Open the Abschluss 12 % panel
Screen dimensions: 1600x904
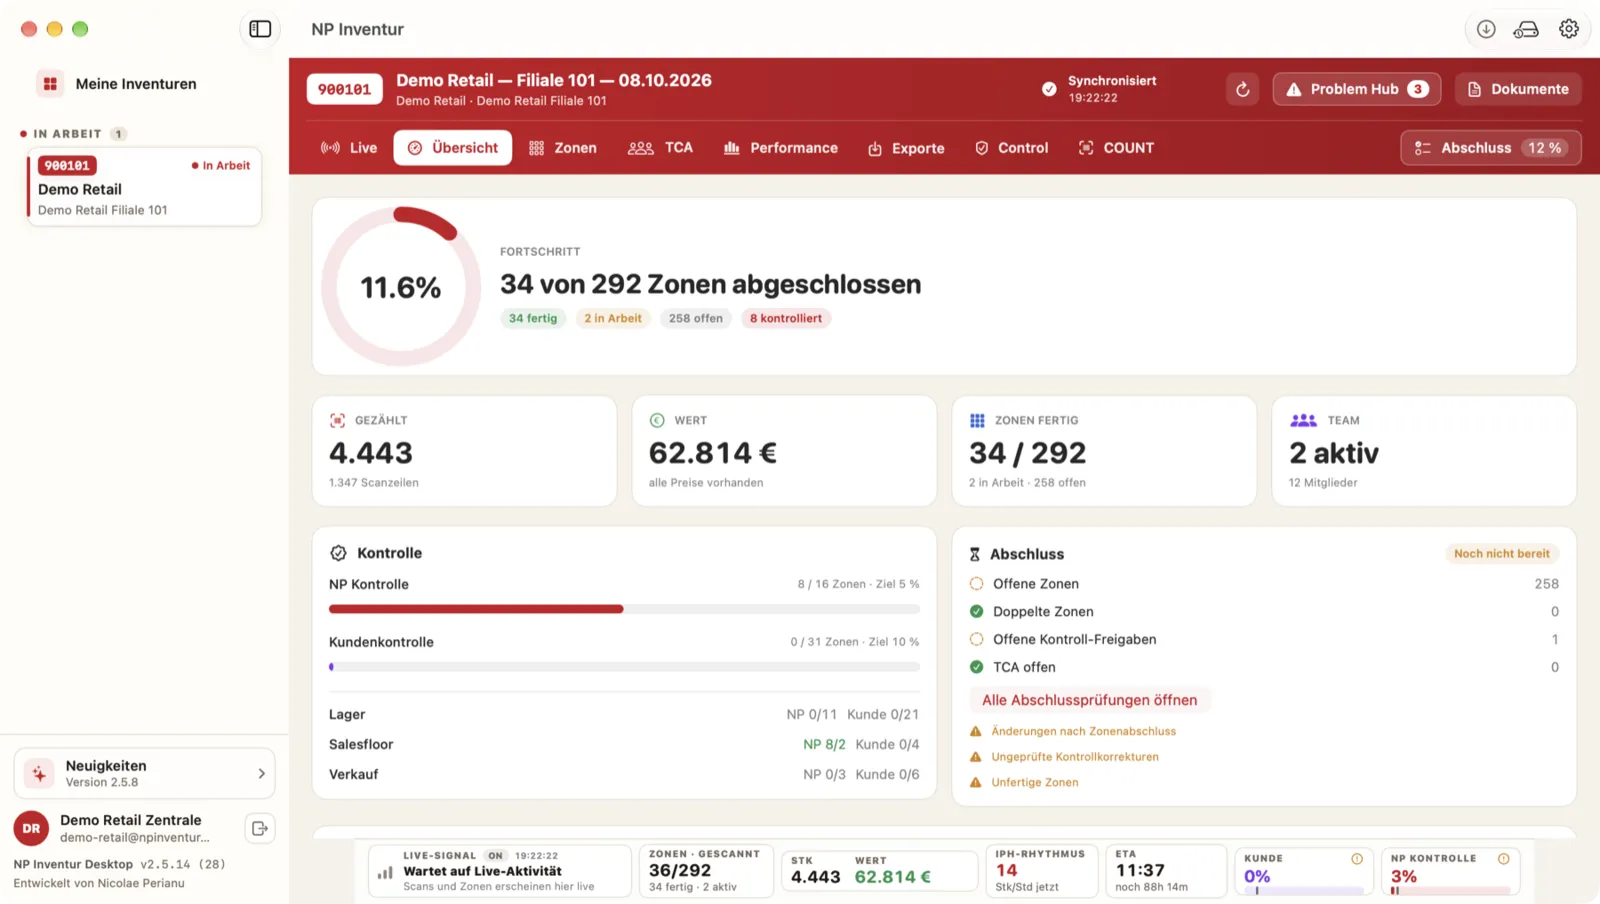[1490, 148]
